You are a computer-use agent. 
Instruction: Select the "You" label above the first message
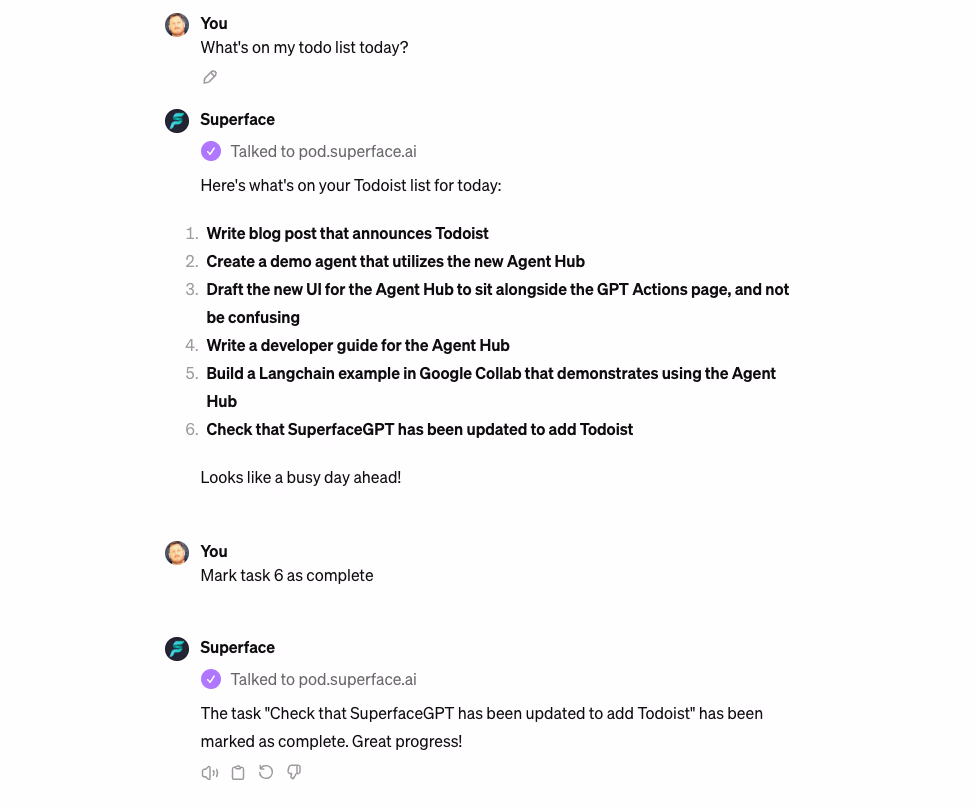pos(213,23)
